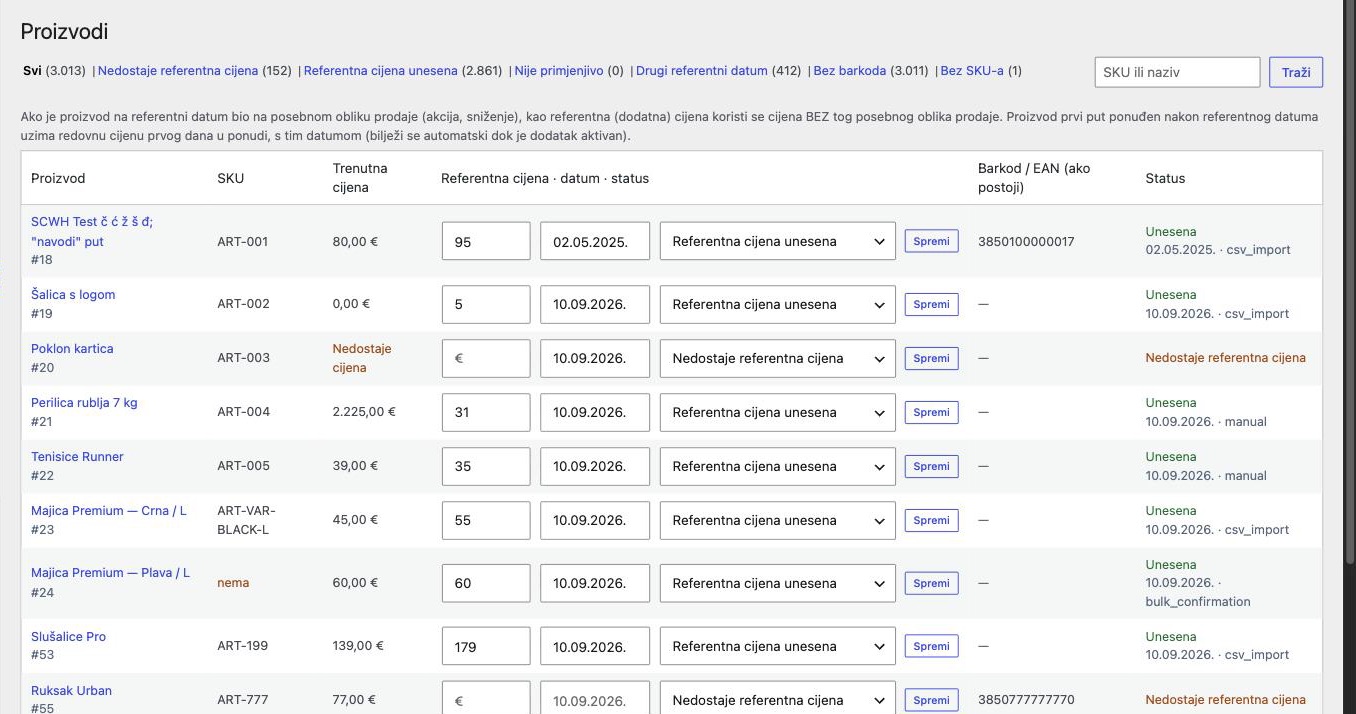The width and height of the screenshot is (1356, 714).
Task: Filter by Bez barkoda
Action: click(850, 71)
